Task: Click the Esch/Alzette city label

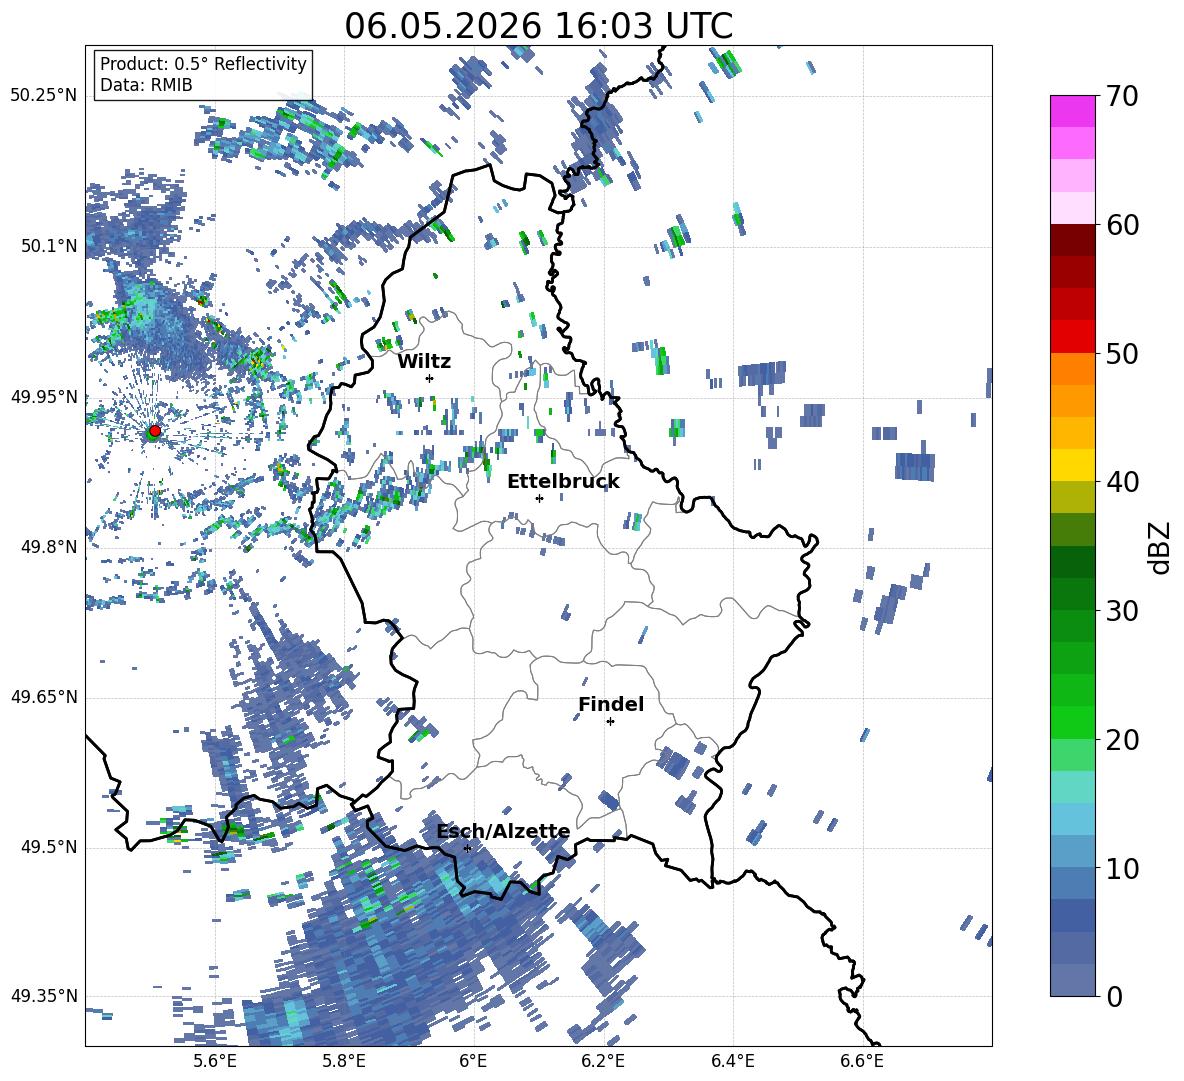Action: 503,831
